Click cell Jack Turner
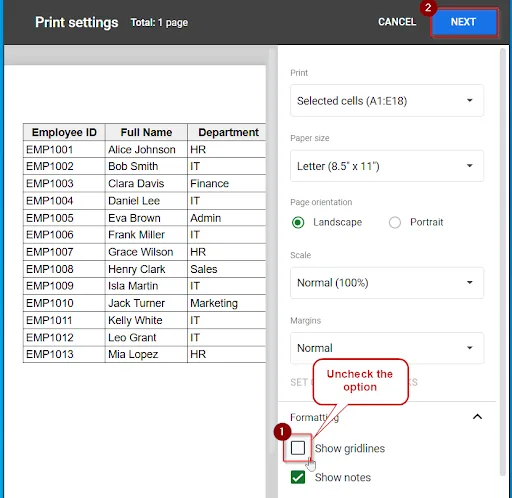Image resolution: width=512 pixels, height=498 pixels. [x=146, y=303]
